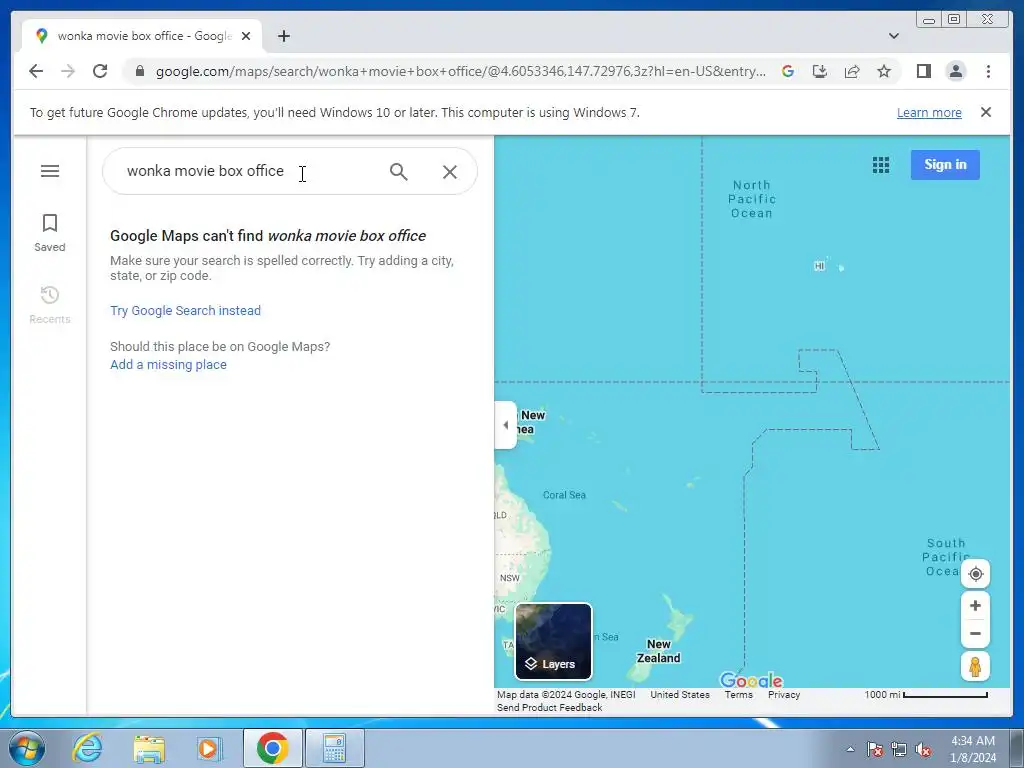Share this page icon

(852, 71)
